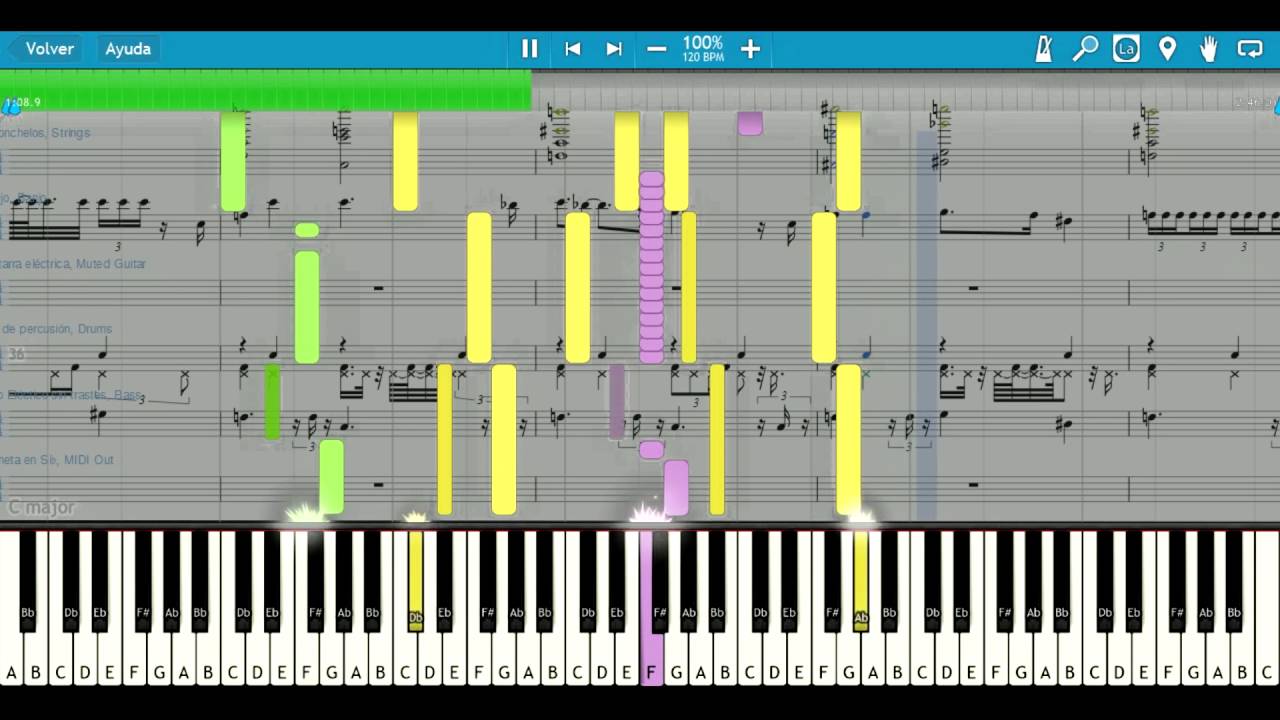
Task: Add a bookmark with the pin icon
Action: pyautogui.click(x=1167, y=48)
